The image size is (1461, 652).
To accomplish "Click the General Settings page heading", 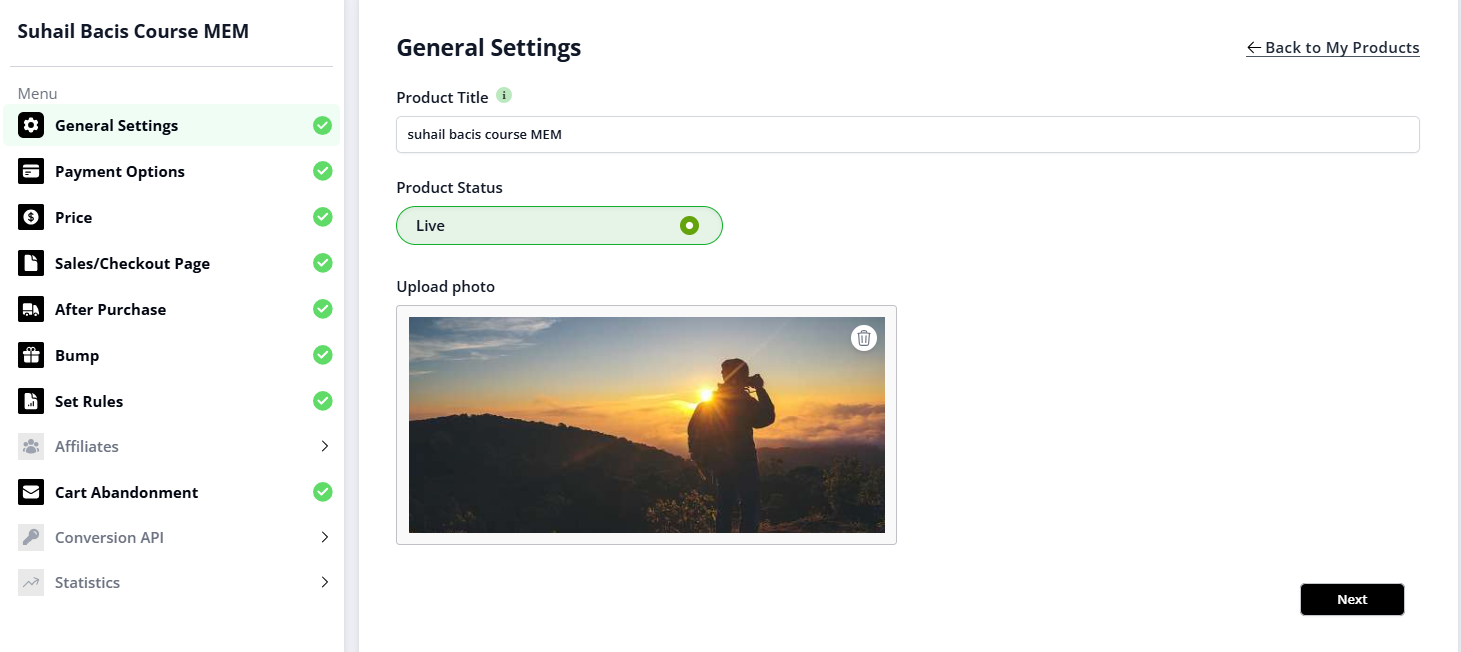I will tap(489, 47).
